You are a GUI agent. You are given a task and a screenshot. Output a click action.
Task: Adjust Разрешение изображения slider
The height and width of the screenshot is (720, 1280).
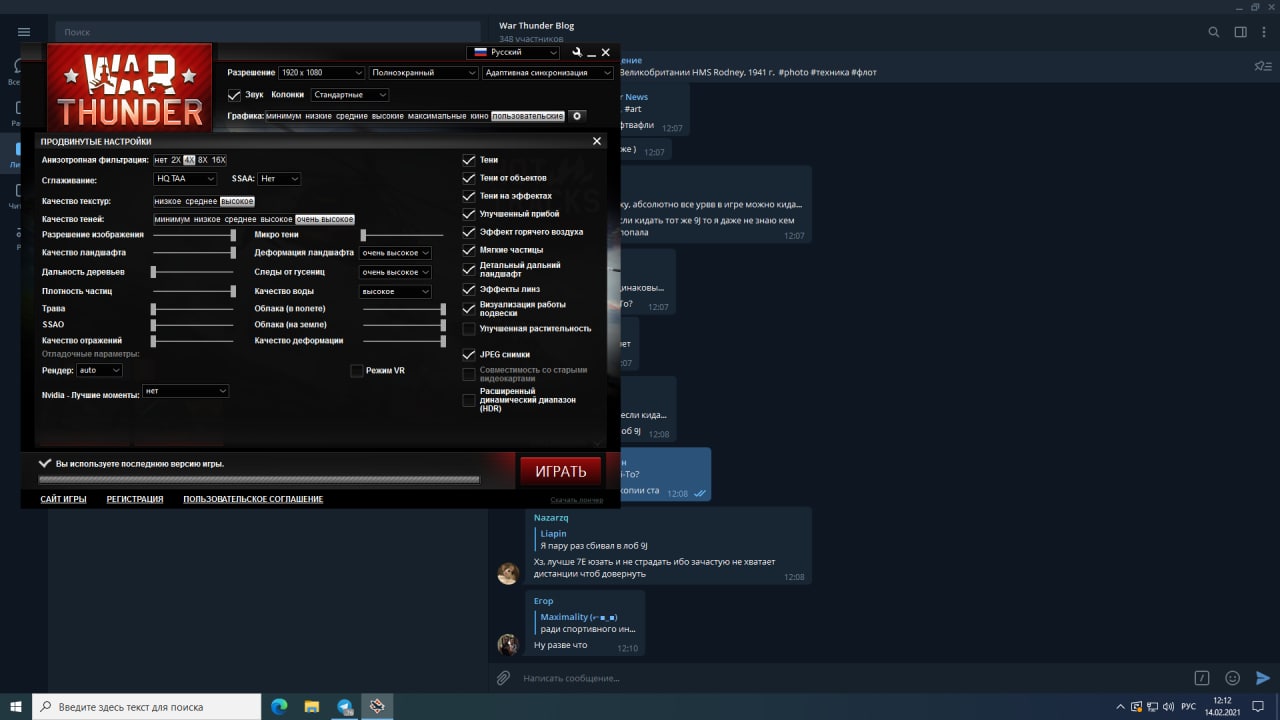pos(193,235)
